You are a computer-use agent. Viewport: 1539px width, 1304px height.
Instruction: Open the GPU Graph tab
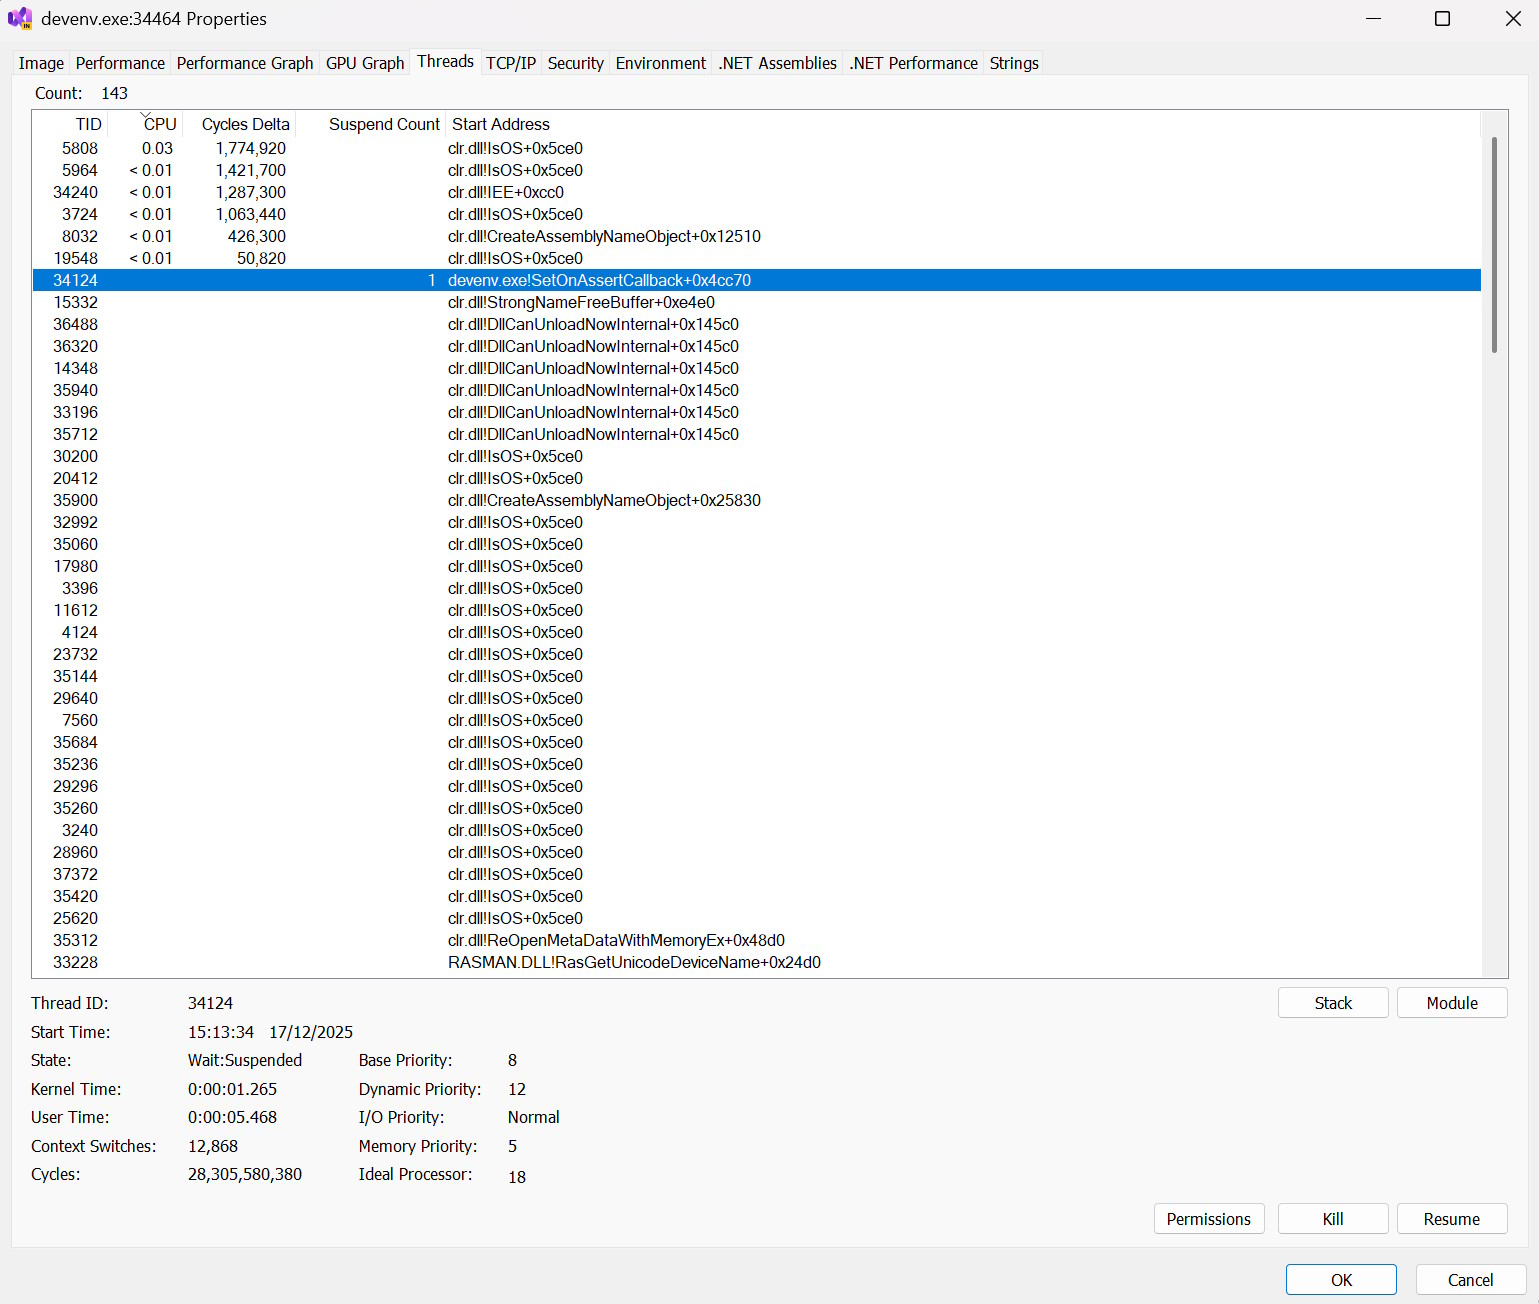tap(365, 63)
